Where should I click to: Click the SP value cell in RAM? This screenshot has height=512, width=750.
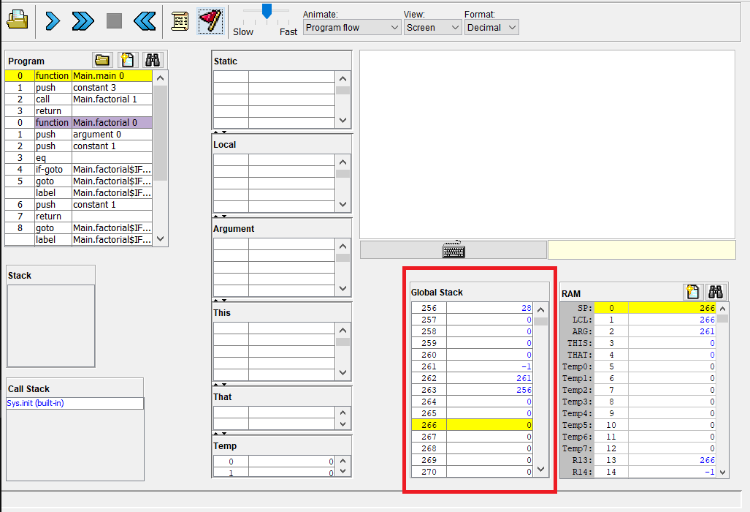[x=673, y=308]
